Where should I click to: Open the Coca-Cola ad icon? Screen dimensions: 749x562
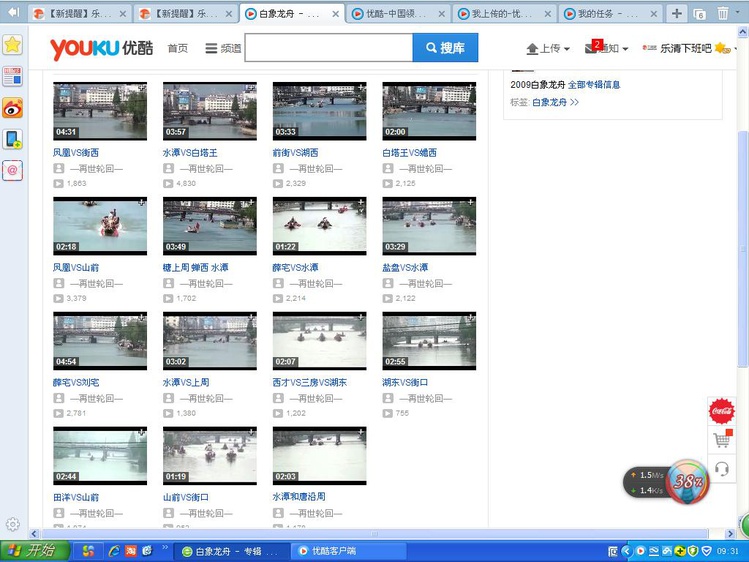[x=721, y=411]
